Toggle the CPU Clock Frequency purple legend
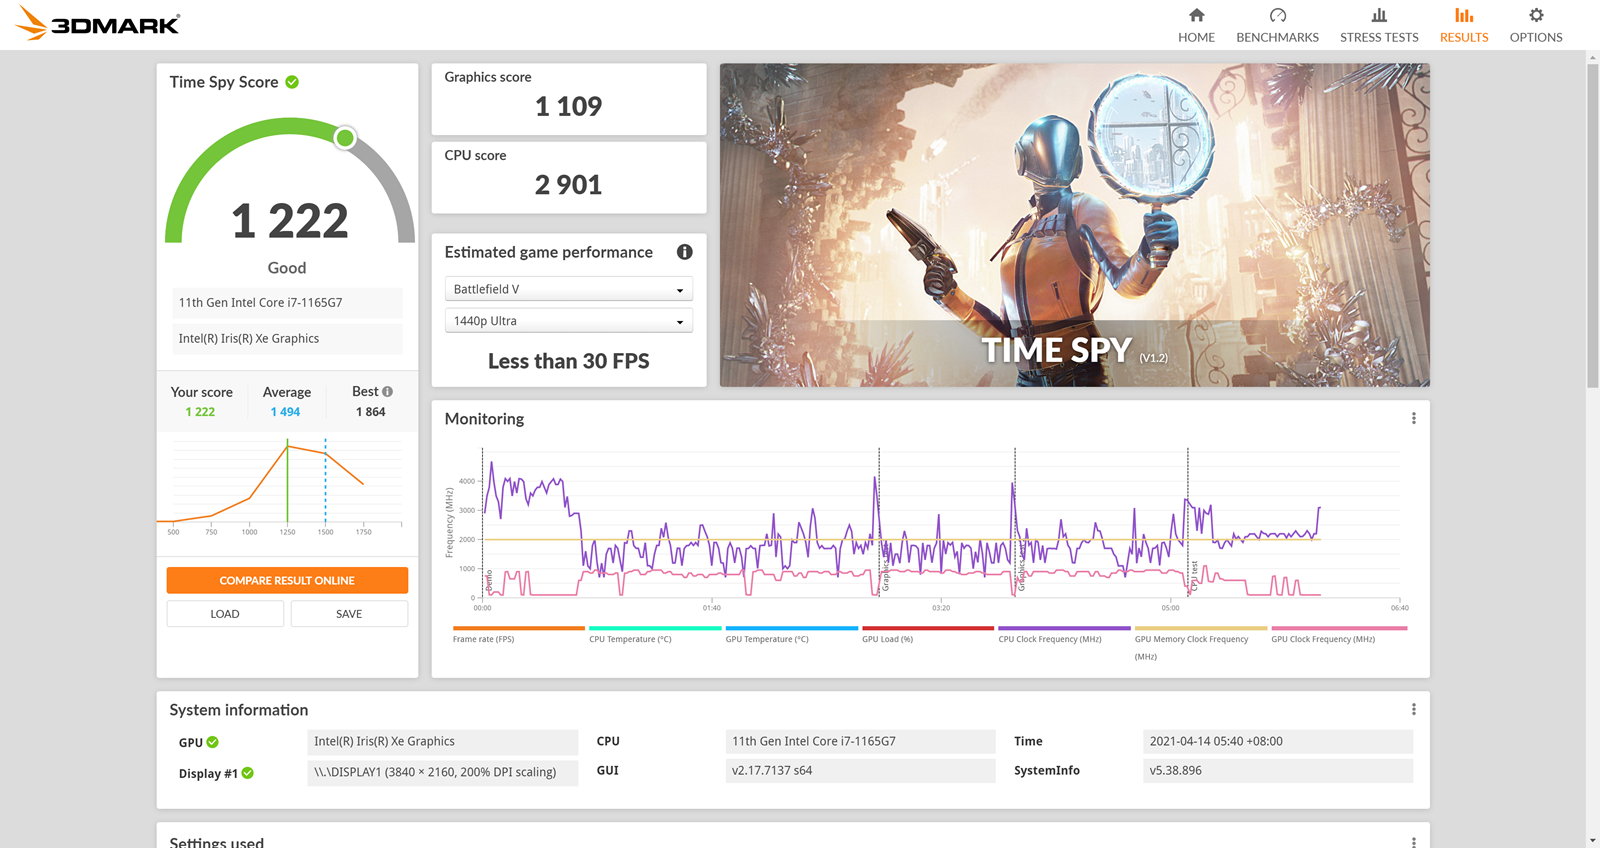The height and width of the screenshot is (848, 1600). coord(1063,634)
